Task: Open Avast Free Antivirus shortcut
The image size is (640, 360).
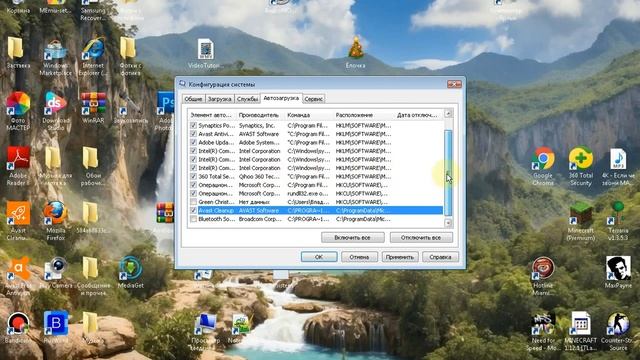Action: tap(18, 276)
